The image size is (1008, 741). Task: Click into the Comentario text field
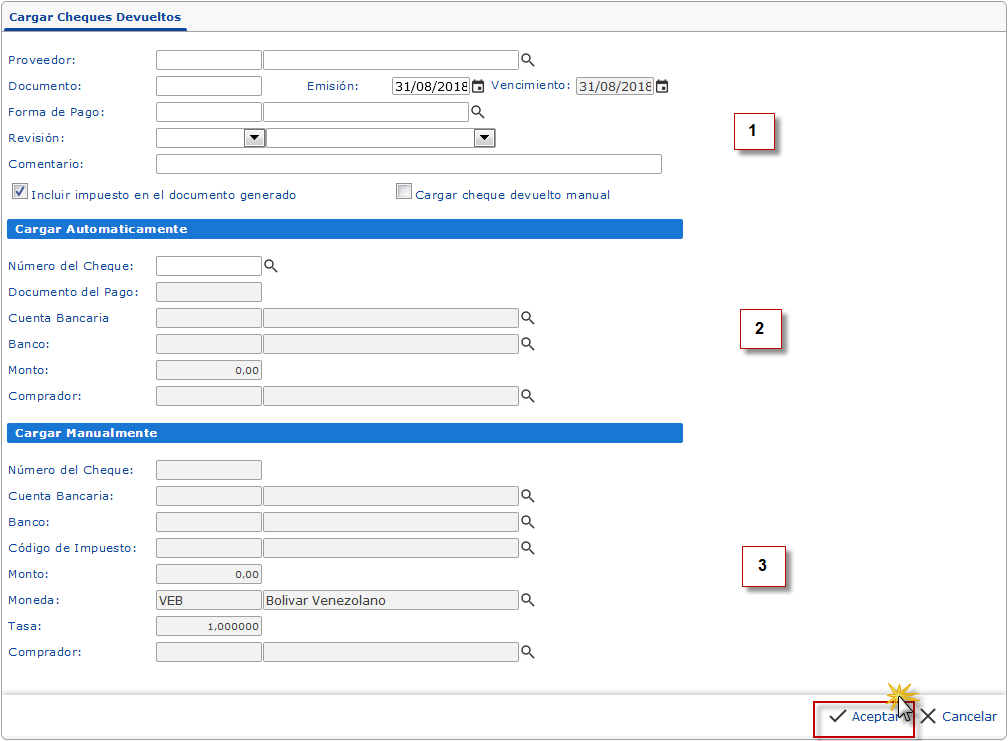(408, 164)
